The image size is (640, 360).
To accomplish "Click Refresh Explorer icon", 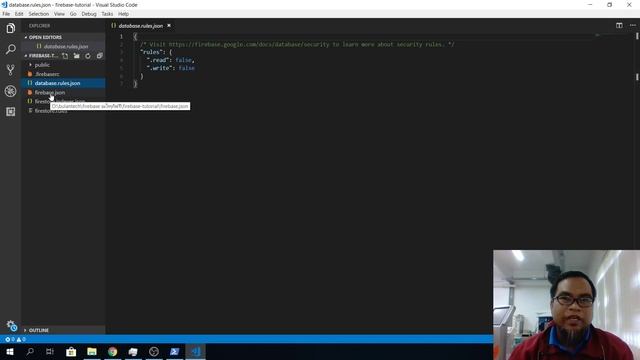I will pyautogui.click(x=88, y=56).
